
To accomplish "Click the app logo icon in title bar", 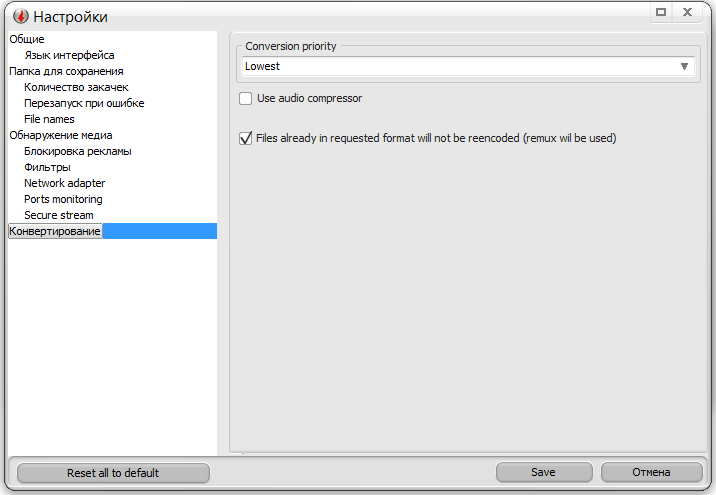I will point(19,16).
